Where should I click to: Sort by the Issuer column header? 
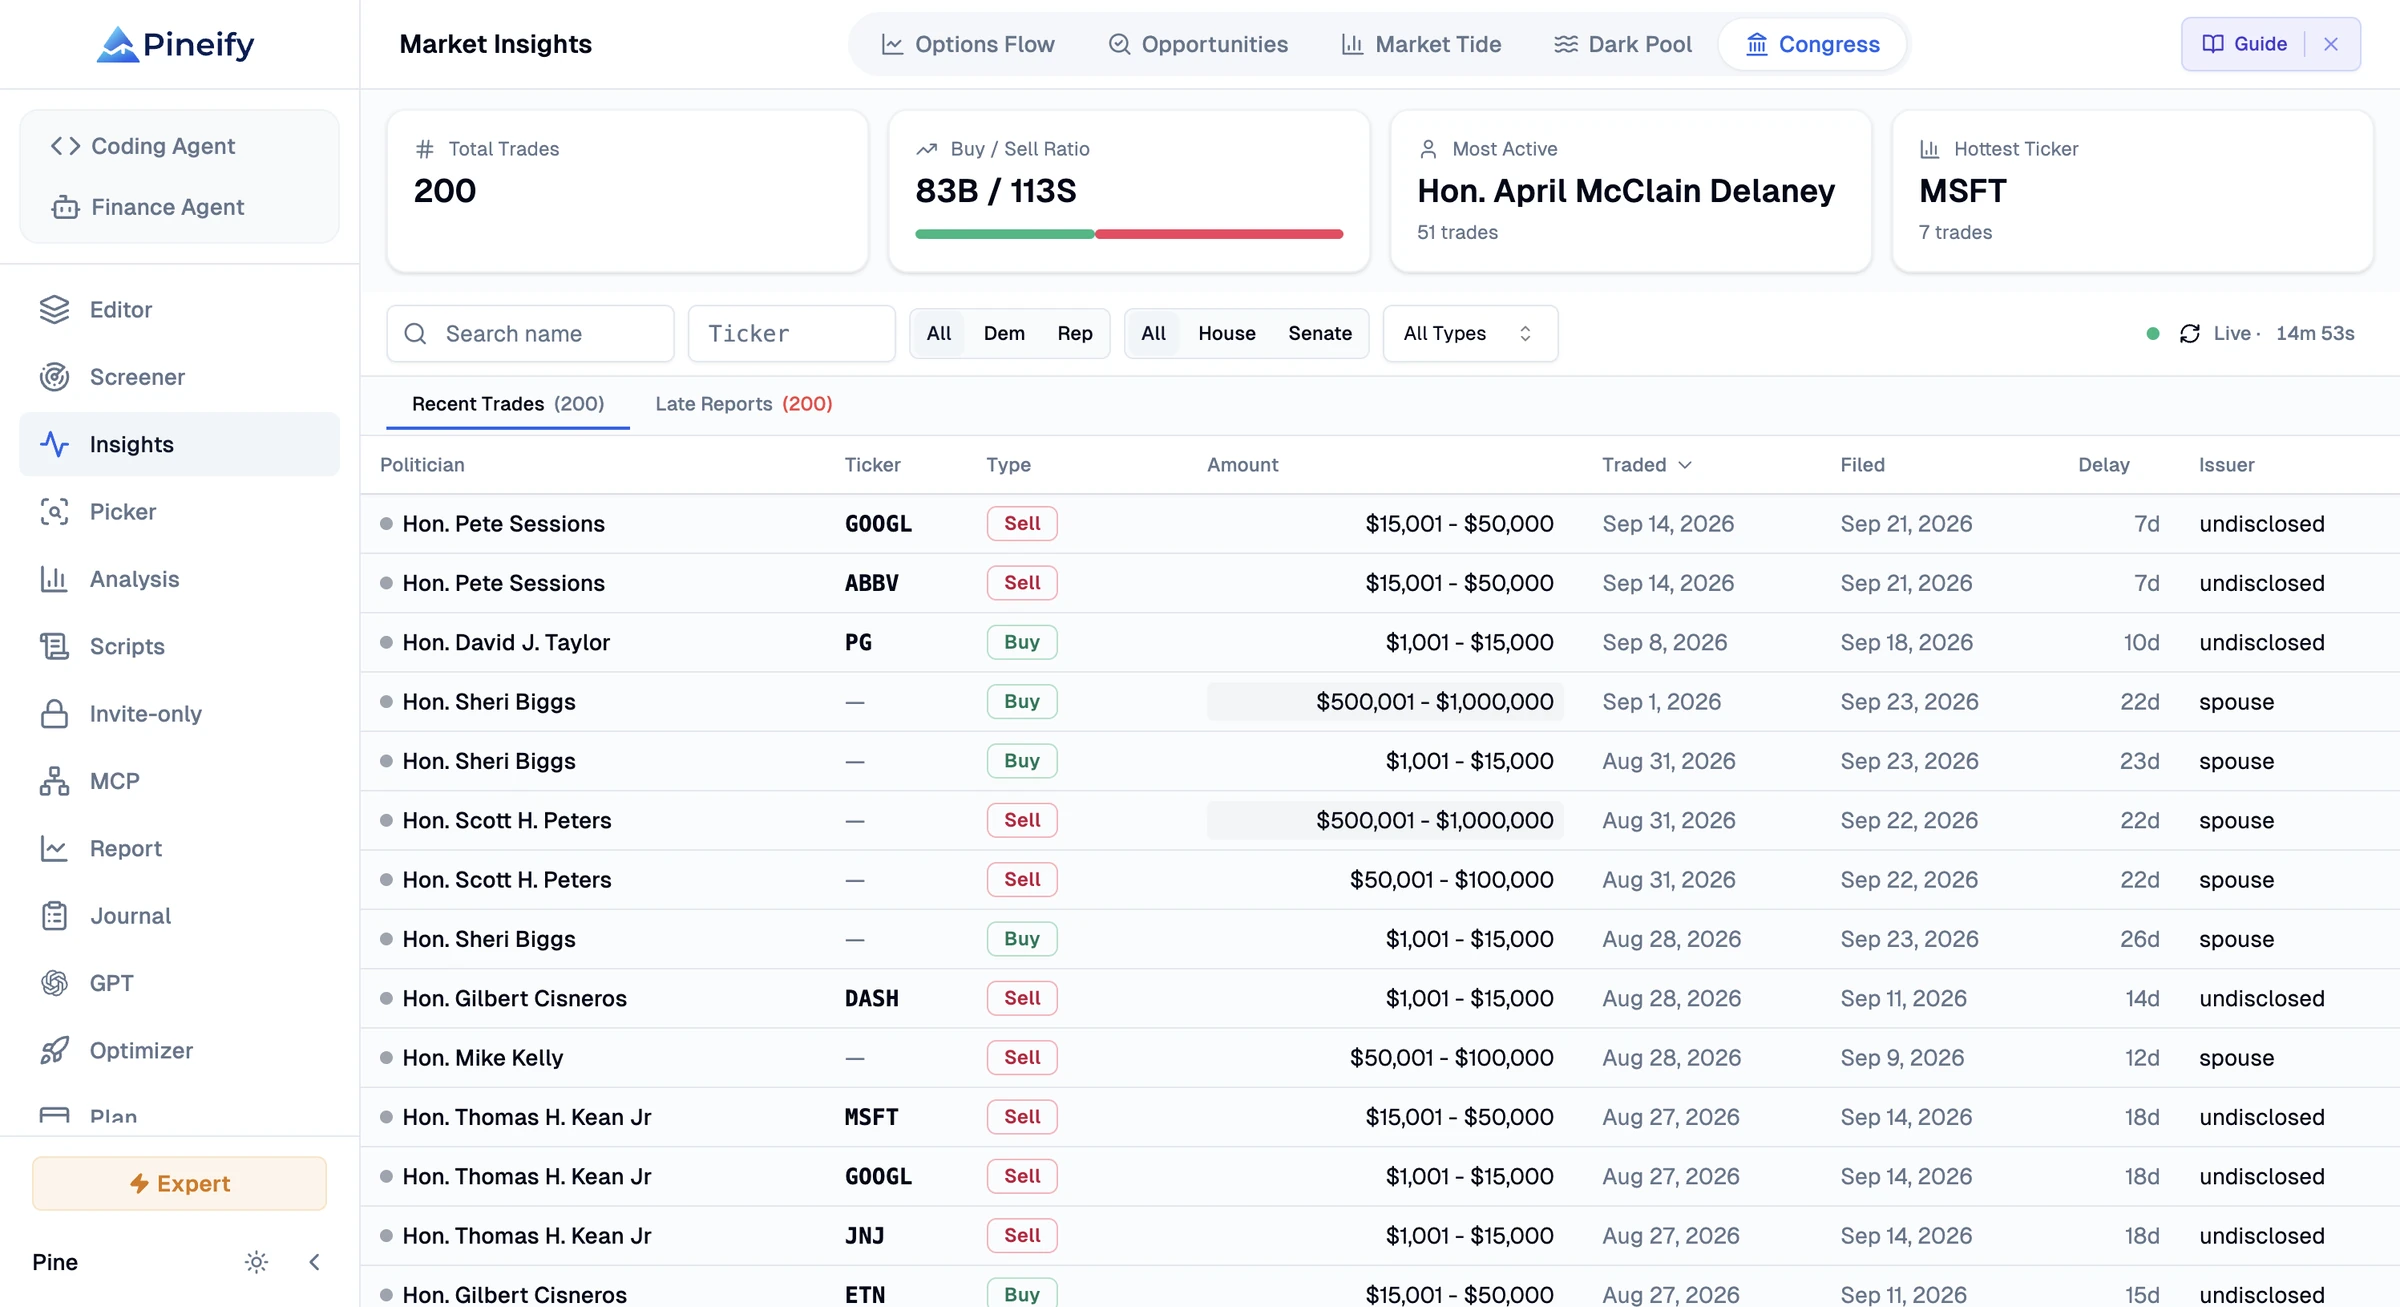(2226, 465)
